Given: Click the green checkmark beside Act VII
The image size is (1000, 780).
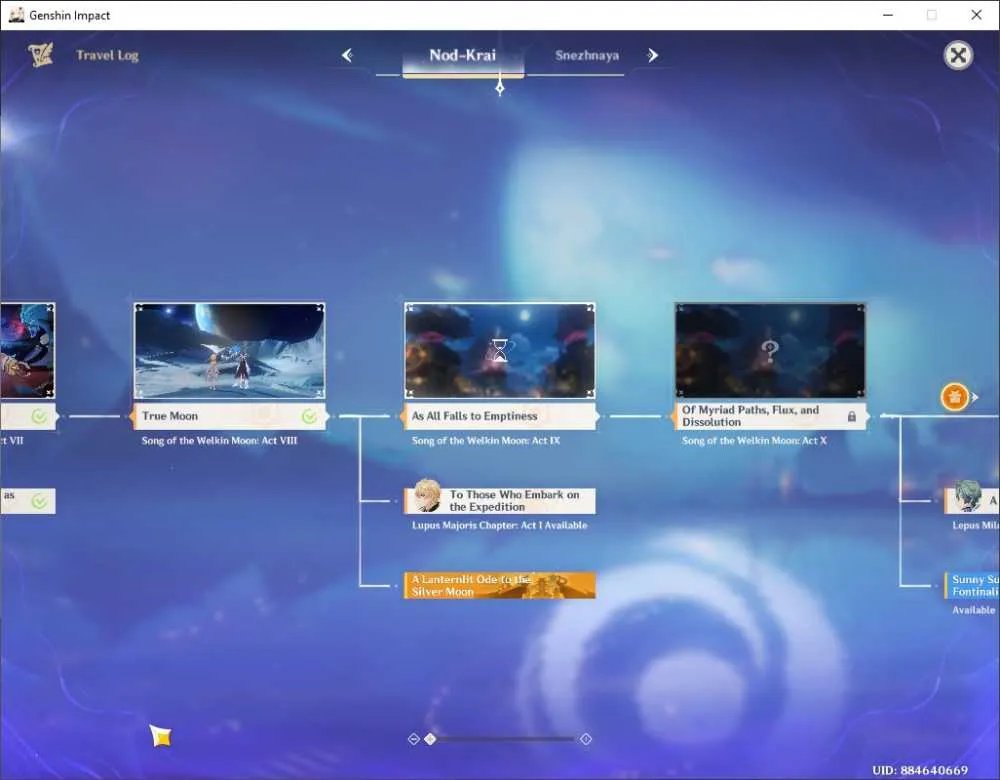Looking at the screenshot, I should (39, 416).
